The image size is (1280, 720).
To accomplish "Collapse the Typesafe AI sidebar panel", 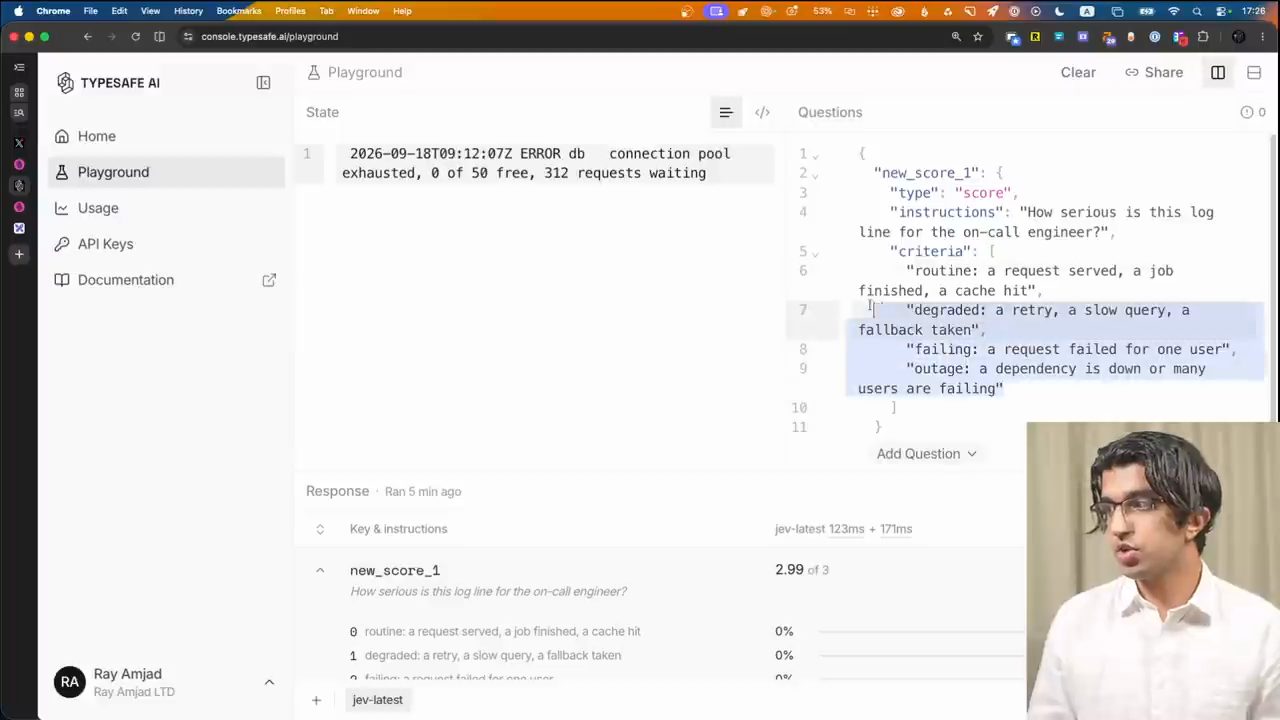I will (263, 83).
